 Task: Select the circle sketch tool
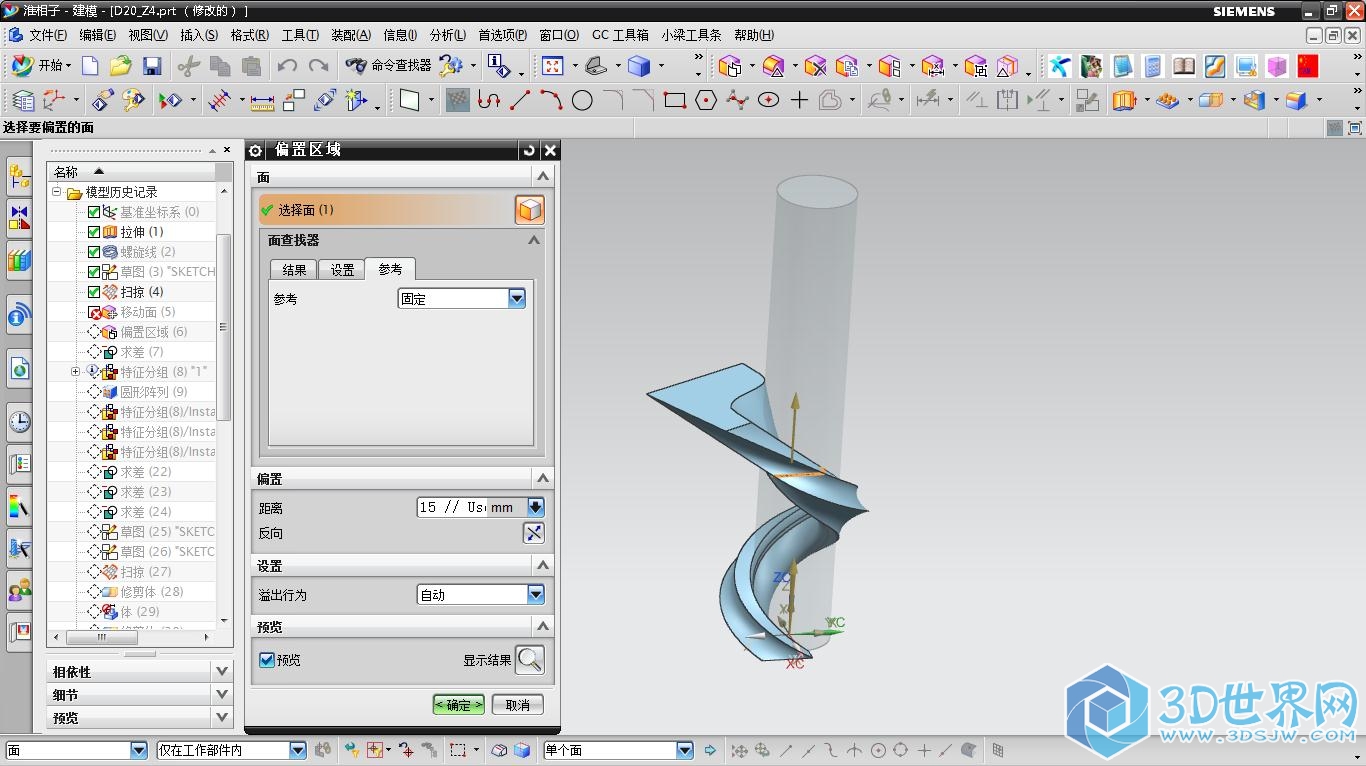[x=582, y=101]
